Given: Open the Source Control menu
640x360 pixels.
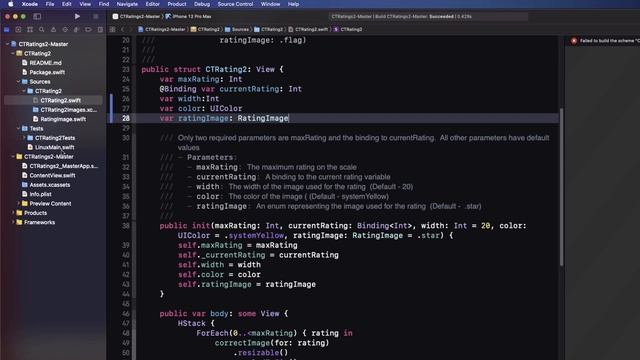Looking at the screenshot, I should pos(235,4).
